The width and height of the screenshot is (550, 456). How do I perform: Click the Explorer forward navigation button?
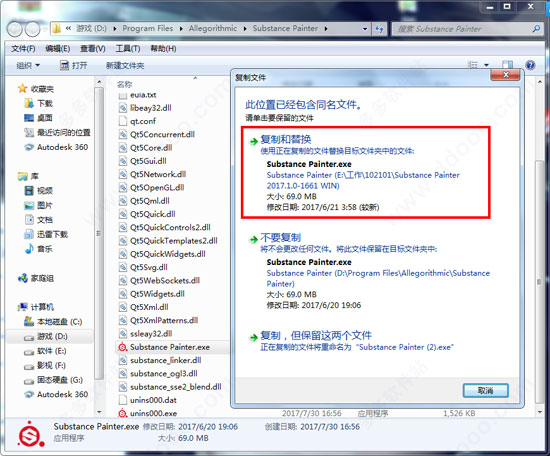click(x=33, y=29)
